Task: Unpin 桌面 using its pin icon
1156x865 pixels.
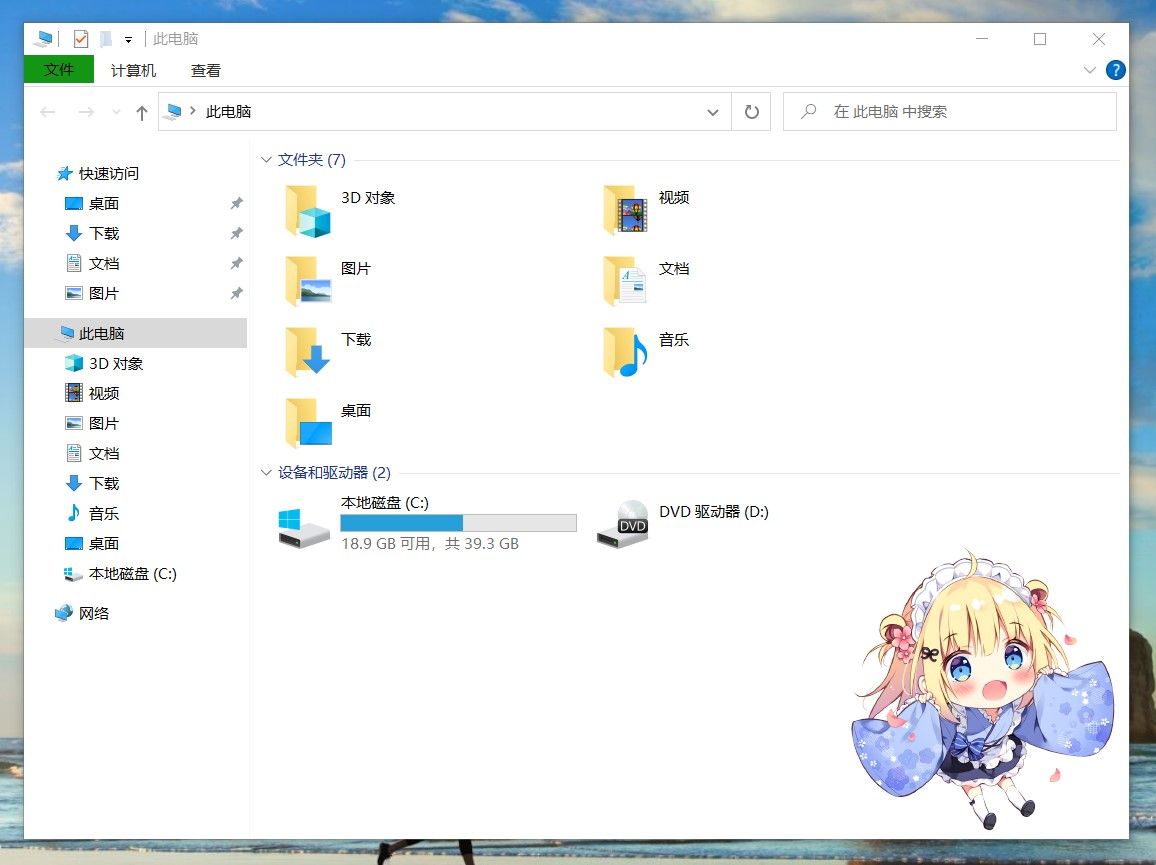Action: (236, 204)
